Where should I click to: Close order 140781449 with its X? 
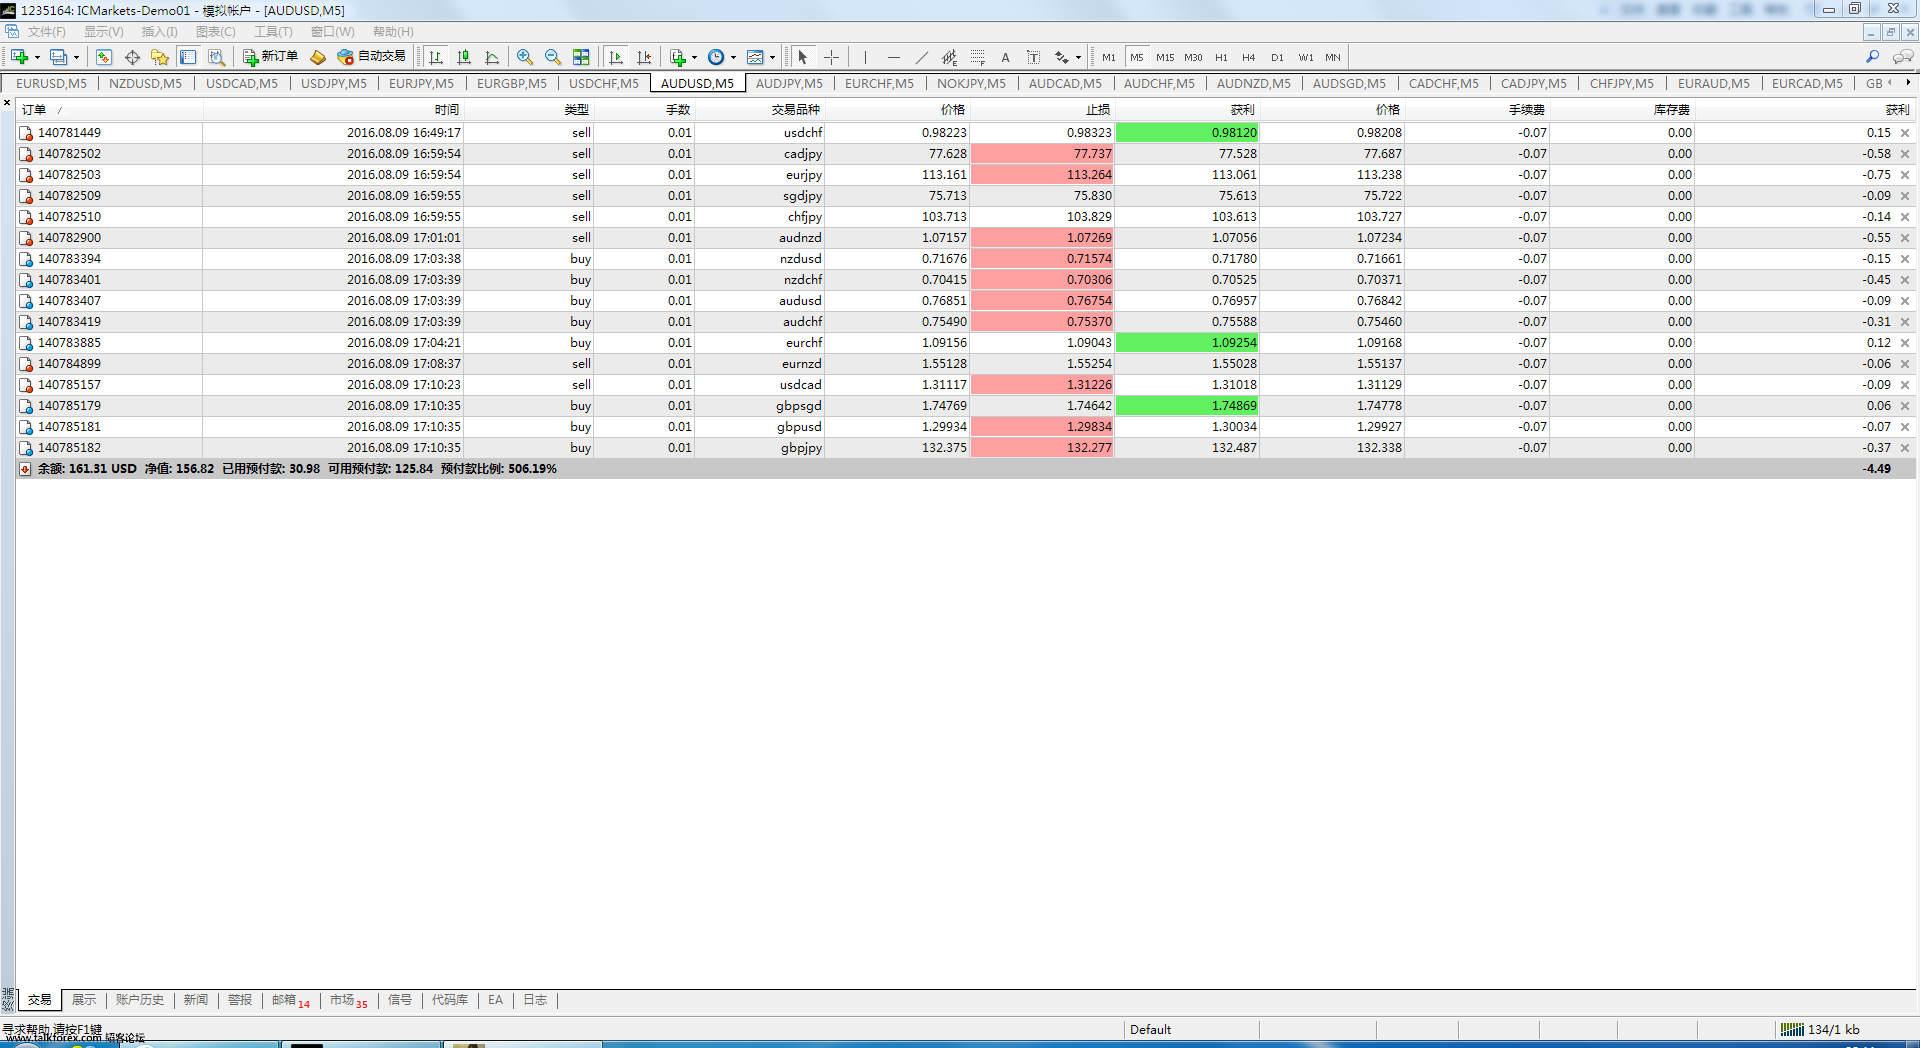pyautogui.click(x=1905, y=133)
